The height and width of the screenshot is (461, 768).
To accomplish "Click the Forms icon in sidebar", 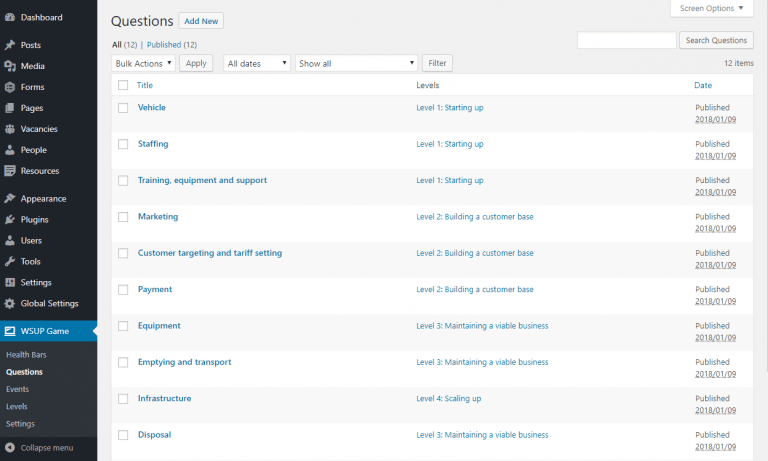I will point(10,87).
